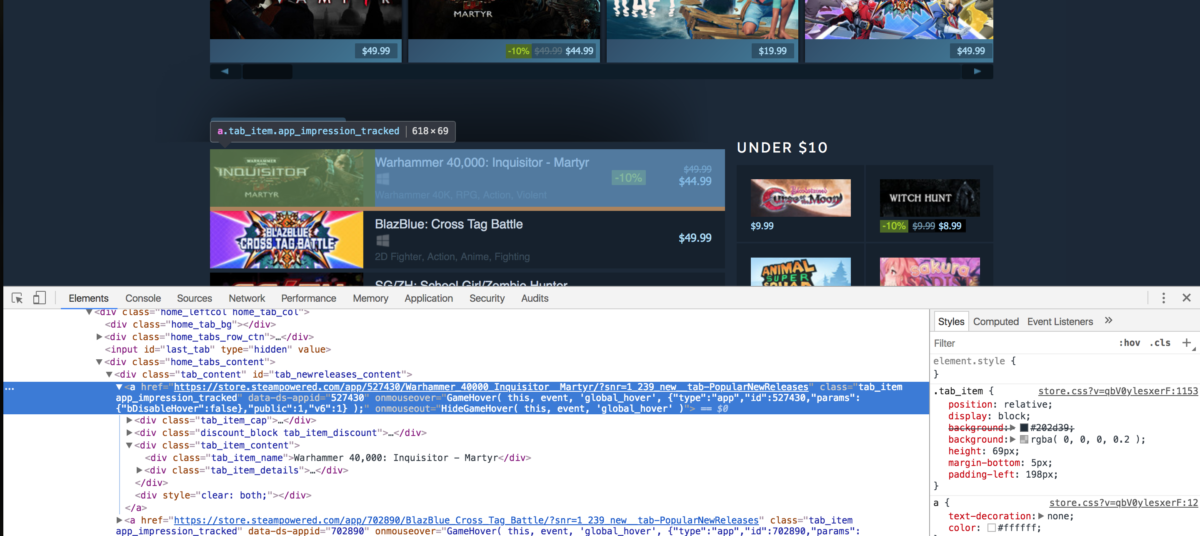Collapse the tab_newreleases_content div node
This screenshot has height=536, width=1200.
(x=109, y=374)
